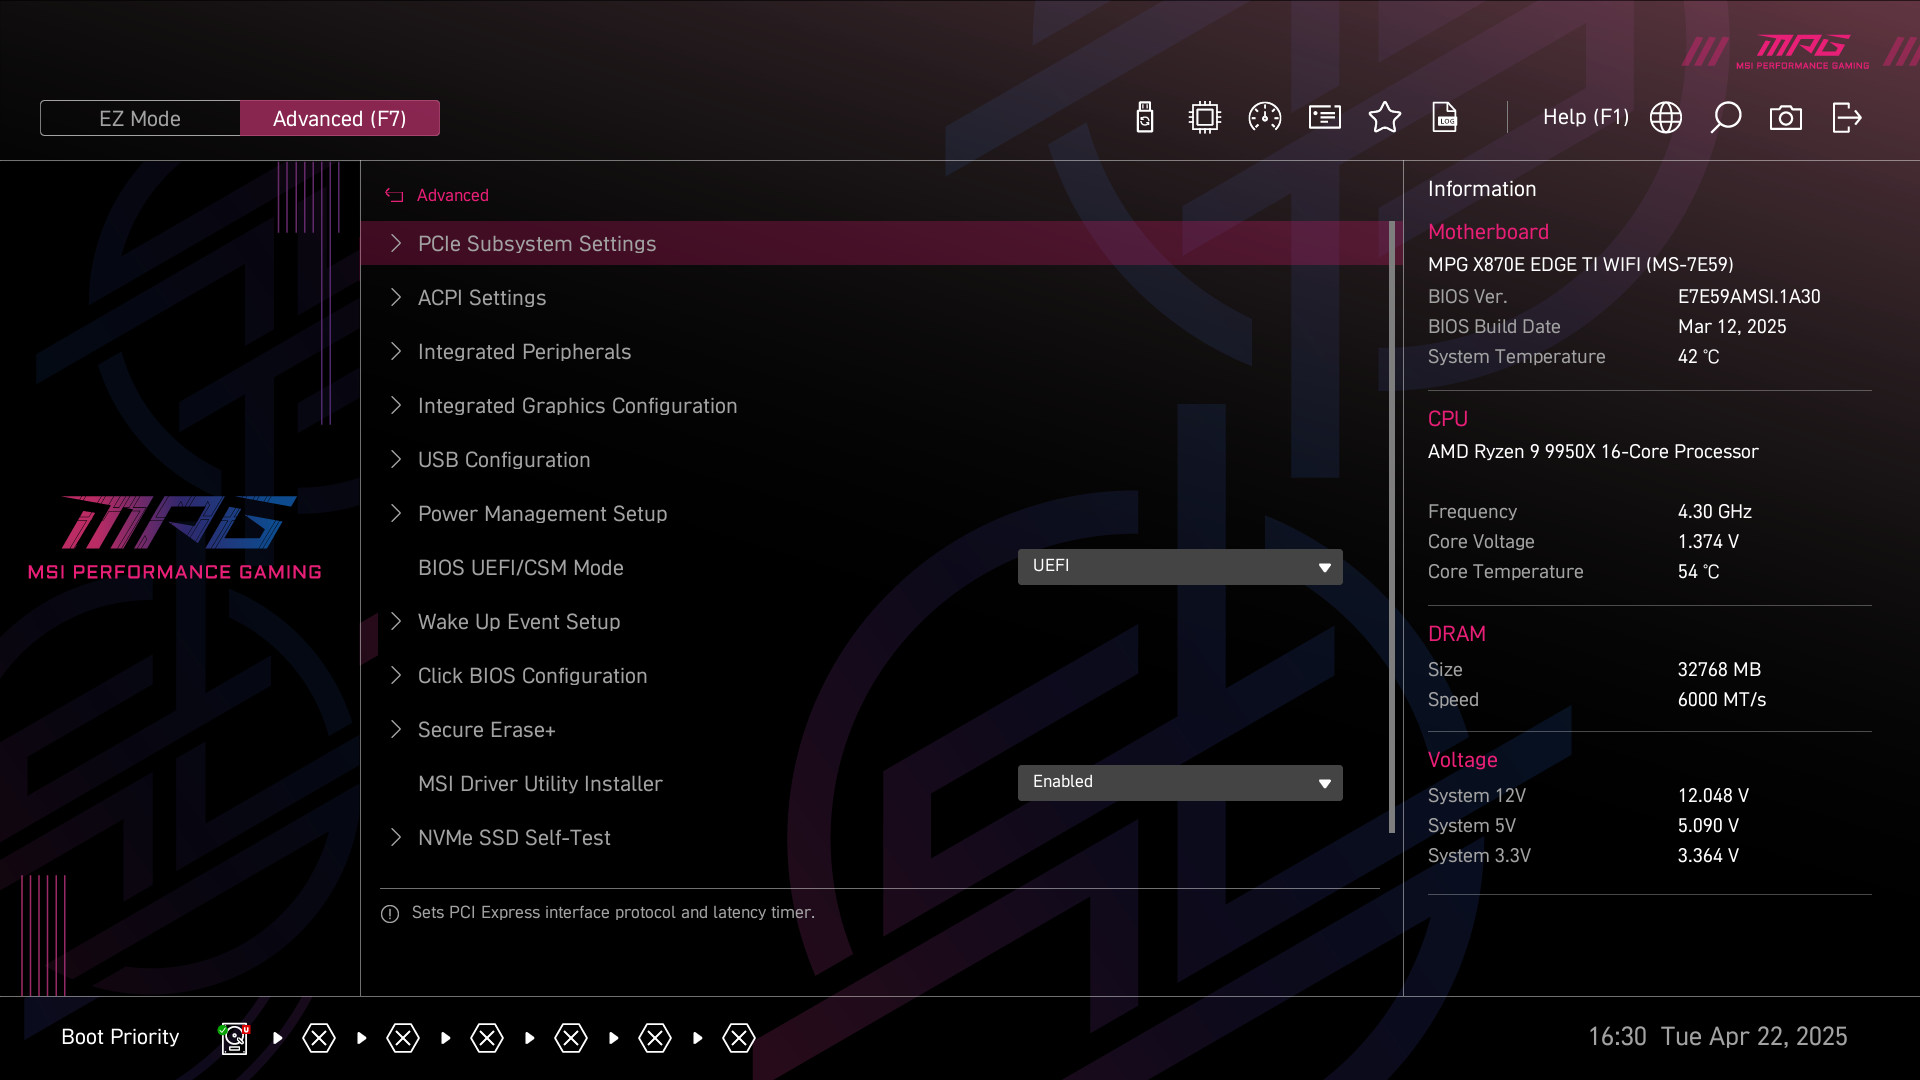Image resolution: width=1920 pixels, height=1080 pixels.
Task: Open the M-Flash USB update icon
Action: [x=1145, y=118]
